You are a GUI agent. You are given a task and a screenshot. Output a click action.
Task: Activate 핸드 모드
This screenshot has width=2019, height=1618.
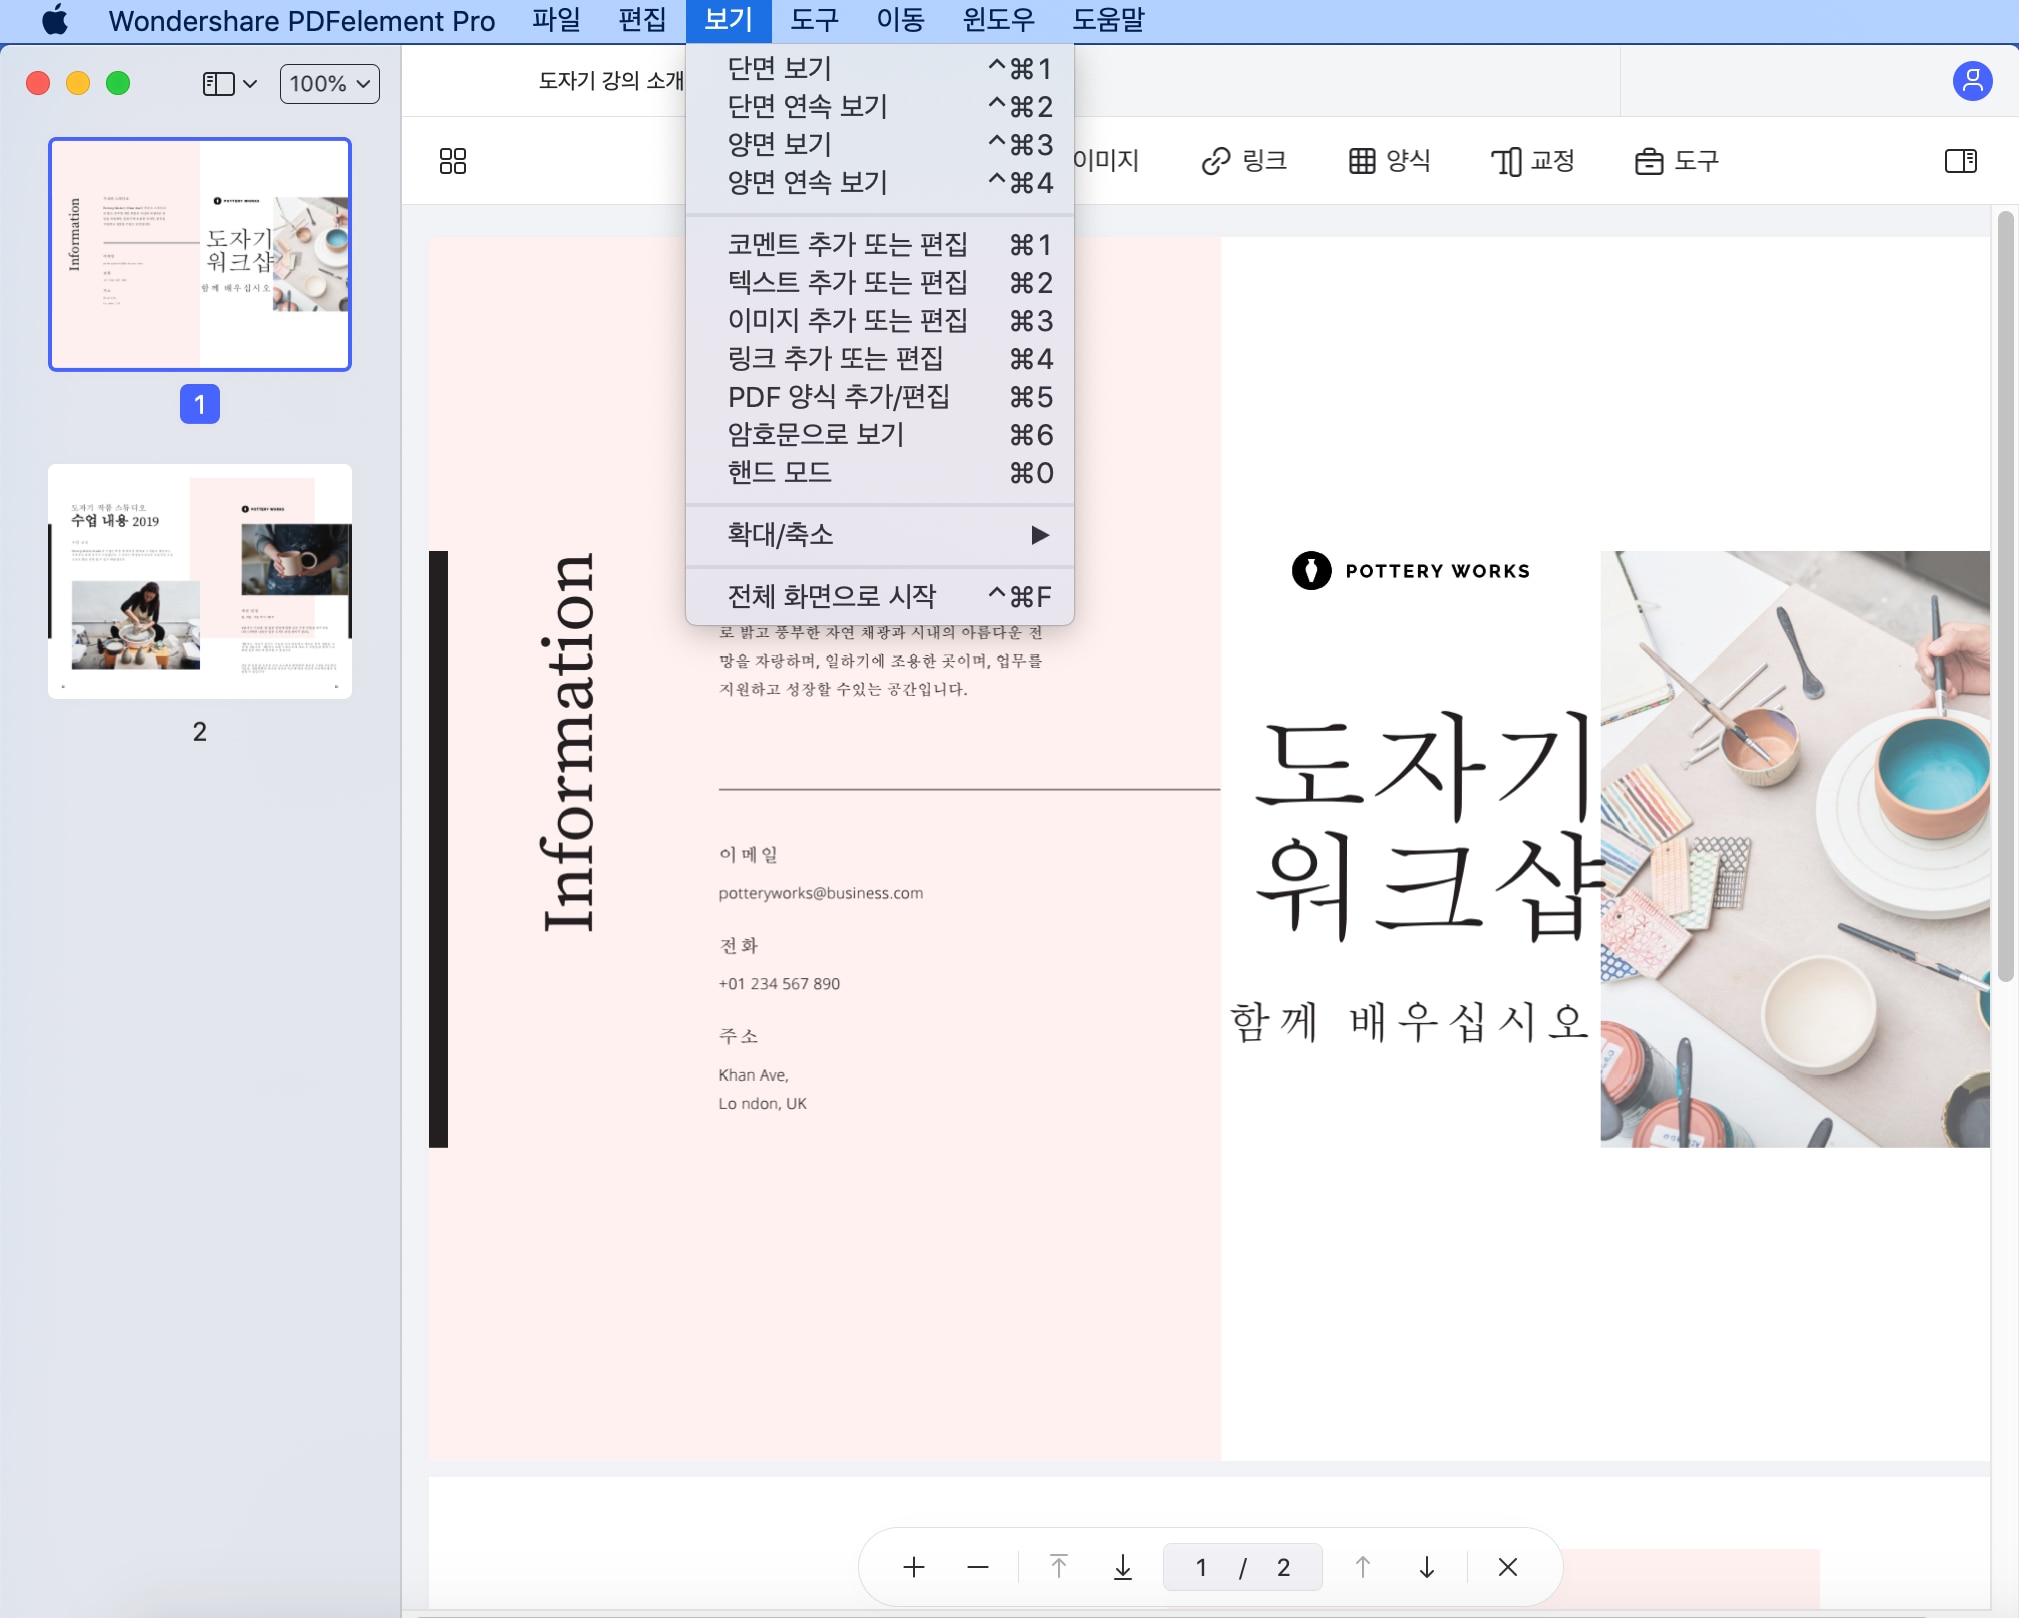880,472
